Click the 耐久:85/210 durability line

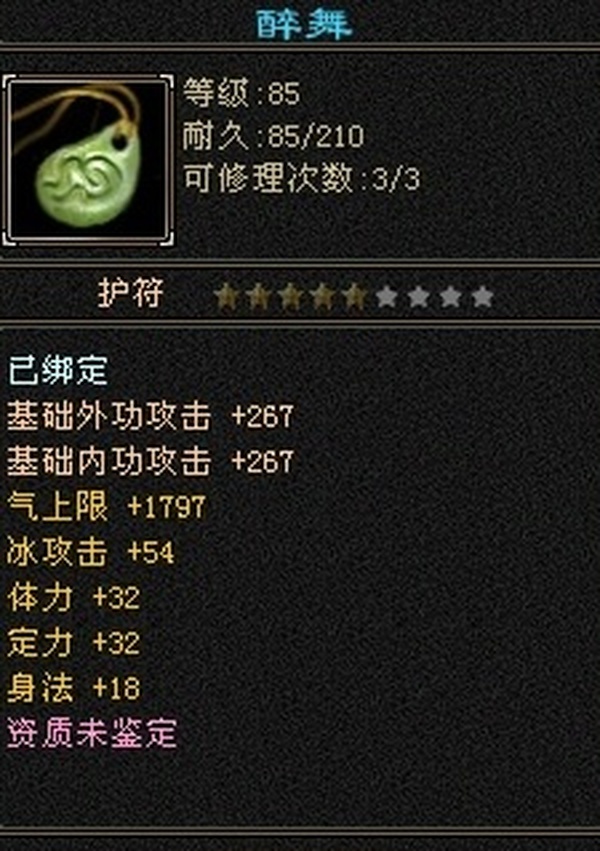[273, 136]
